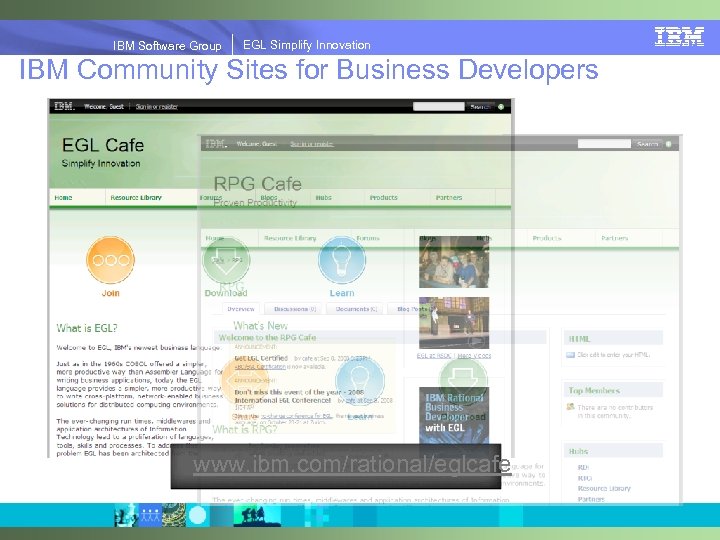This screenshot has height=540, width=720.
Task: Open IBM Rational Business Developer with EGL image
Action: point(454,416)
